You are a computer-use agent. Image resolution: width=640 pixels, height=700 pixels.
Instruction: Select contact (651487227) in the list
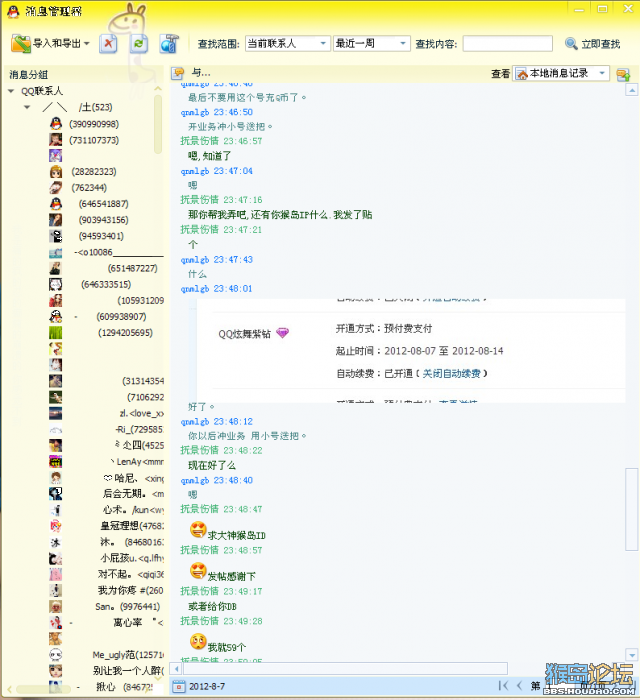tap(133, 268)
